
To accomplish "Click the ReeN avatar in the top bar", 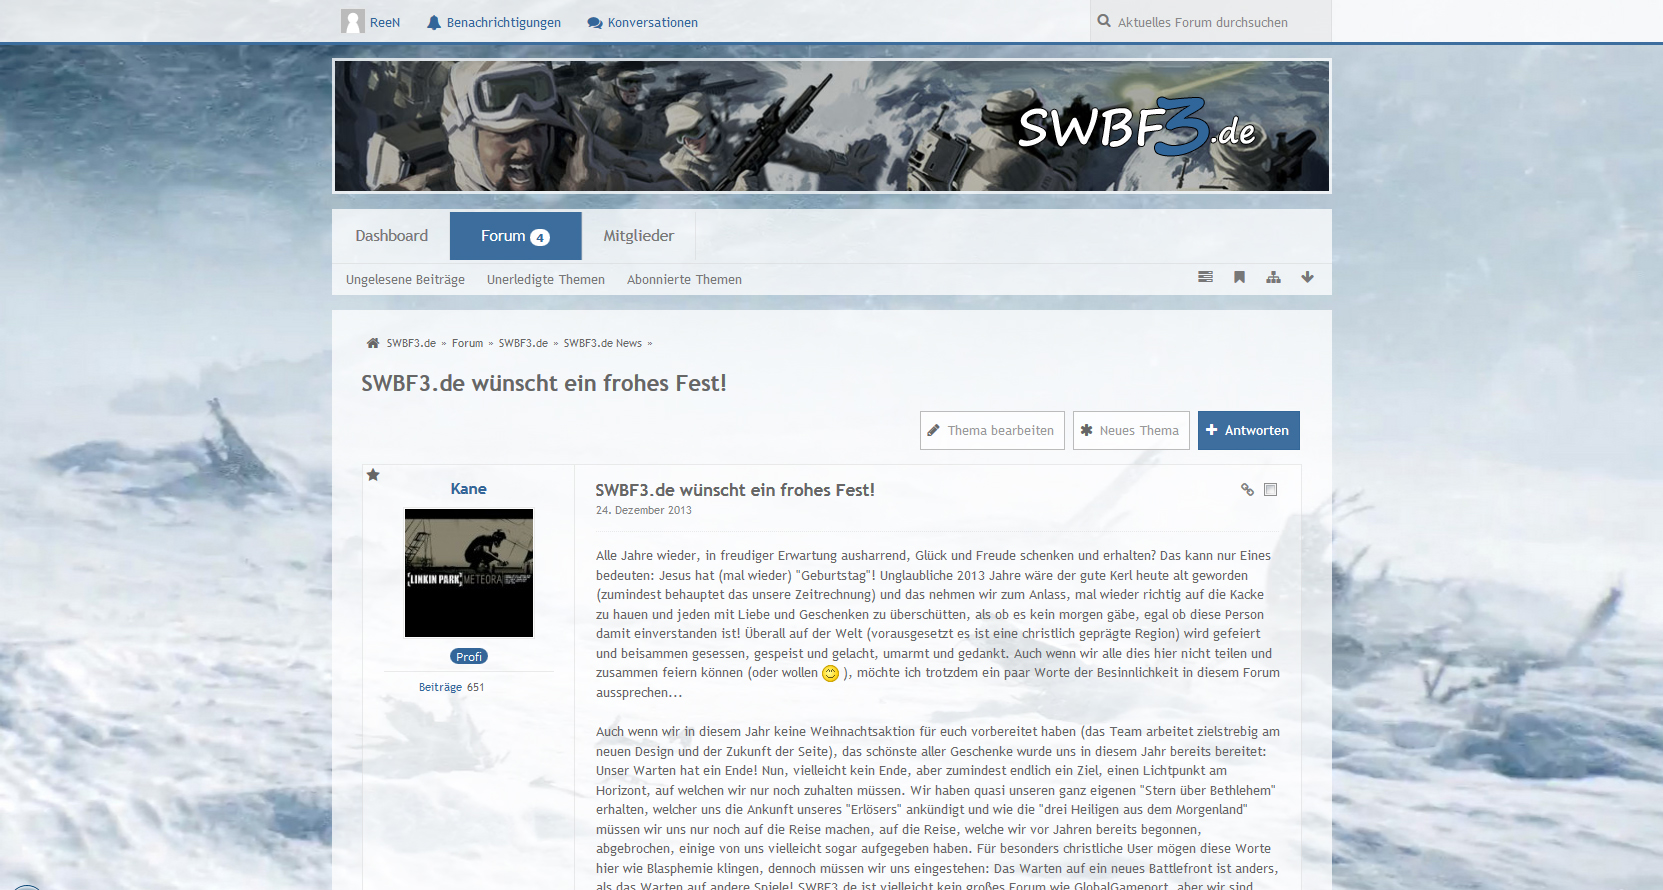I will click(353, 21).
